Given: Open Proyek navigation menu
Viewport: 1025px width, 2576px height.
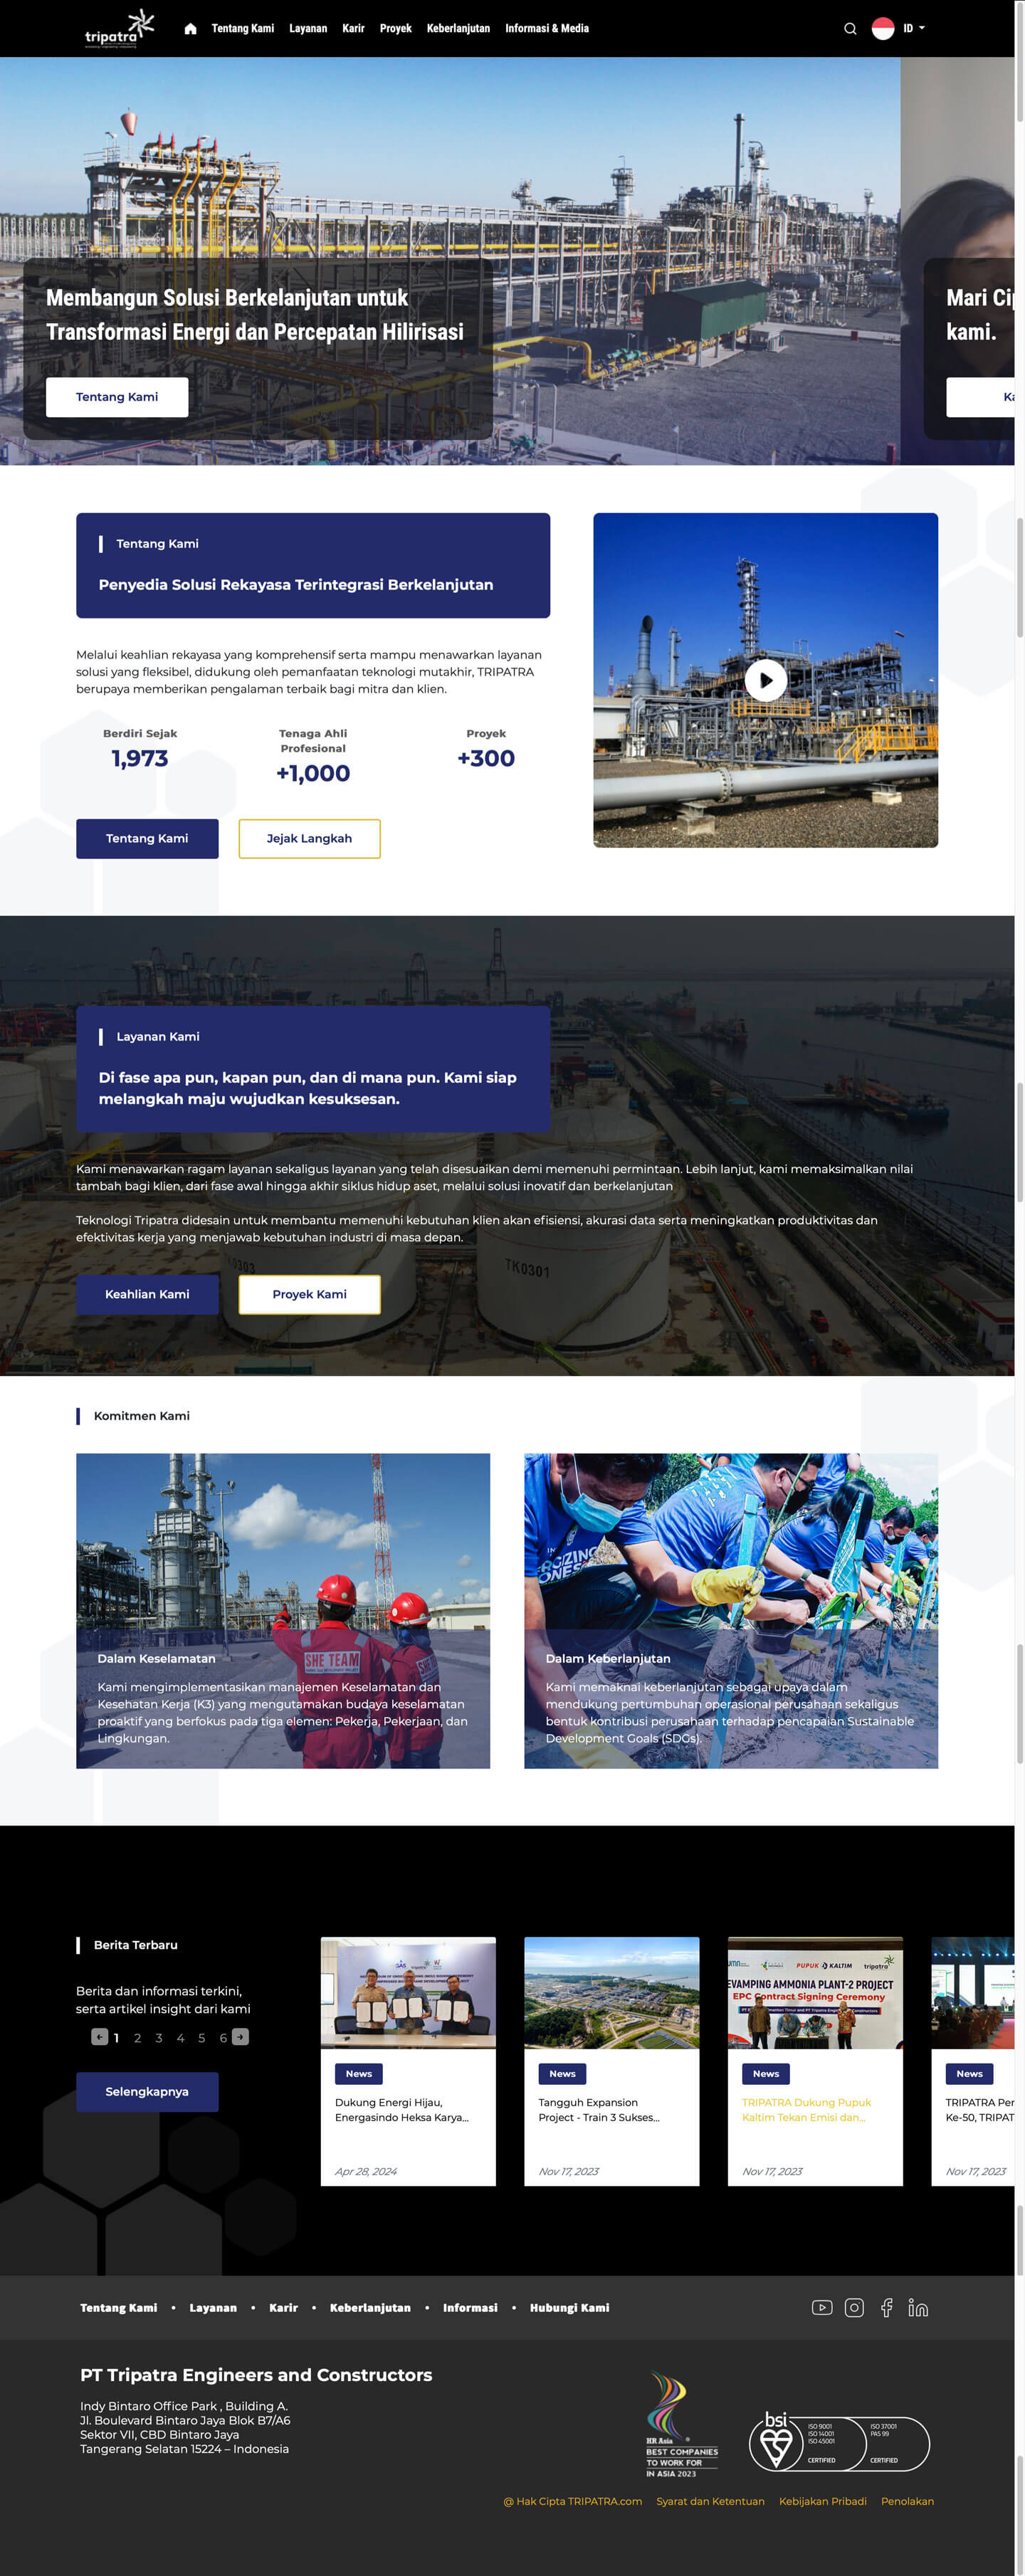Looking at the screenshot, I should (x=396, y=29).
